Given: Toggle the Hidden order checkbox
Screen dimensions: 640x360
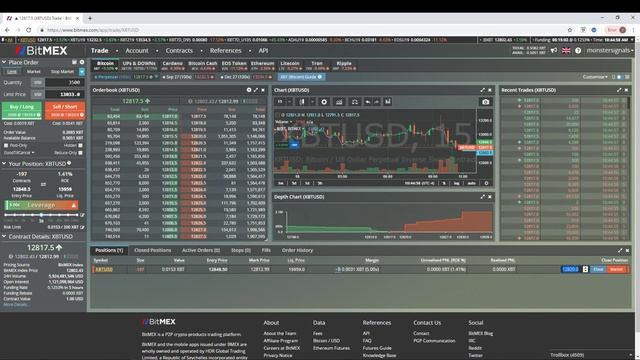Looking at the screenshot, I should (80, 145).
